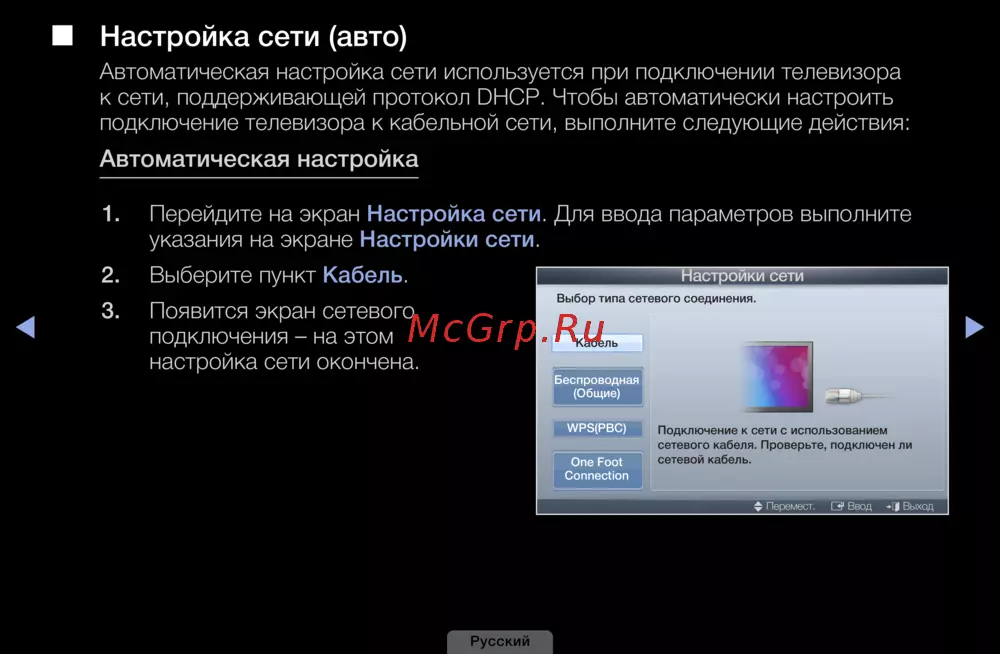
Task: Pick the One Foot Connection option
Action: pos(597,469)
